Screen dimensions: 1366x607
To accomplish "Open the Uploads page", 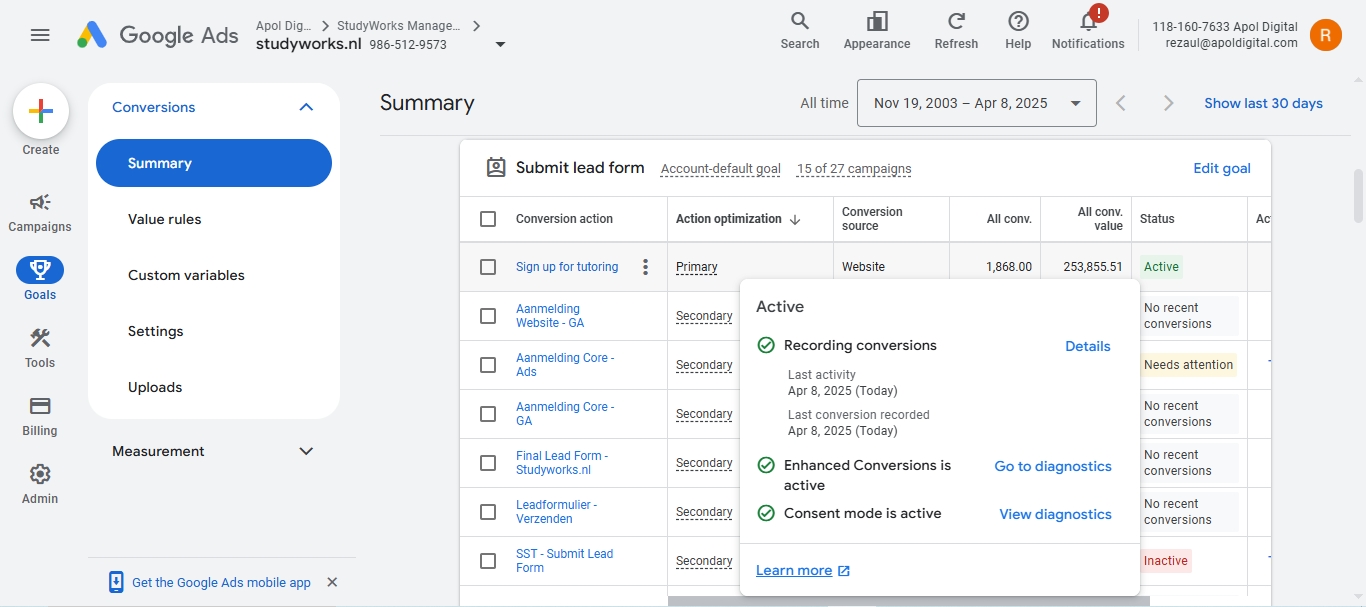I will pyautogui.click(x=155, y=387).
